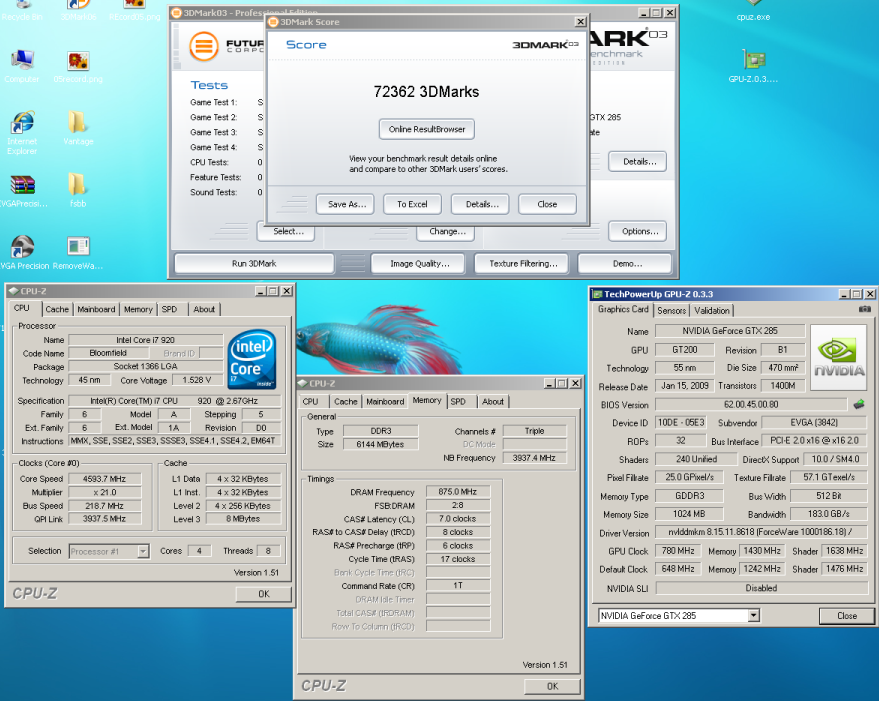Open Image Quality... settings

[419, 264]
